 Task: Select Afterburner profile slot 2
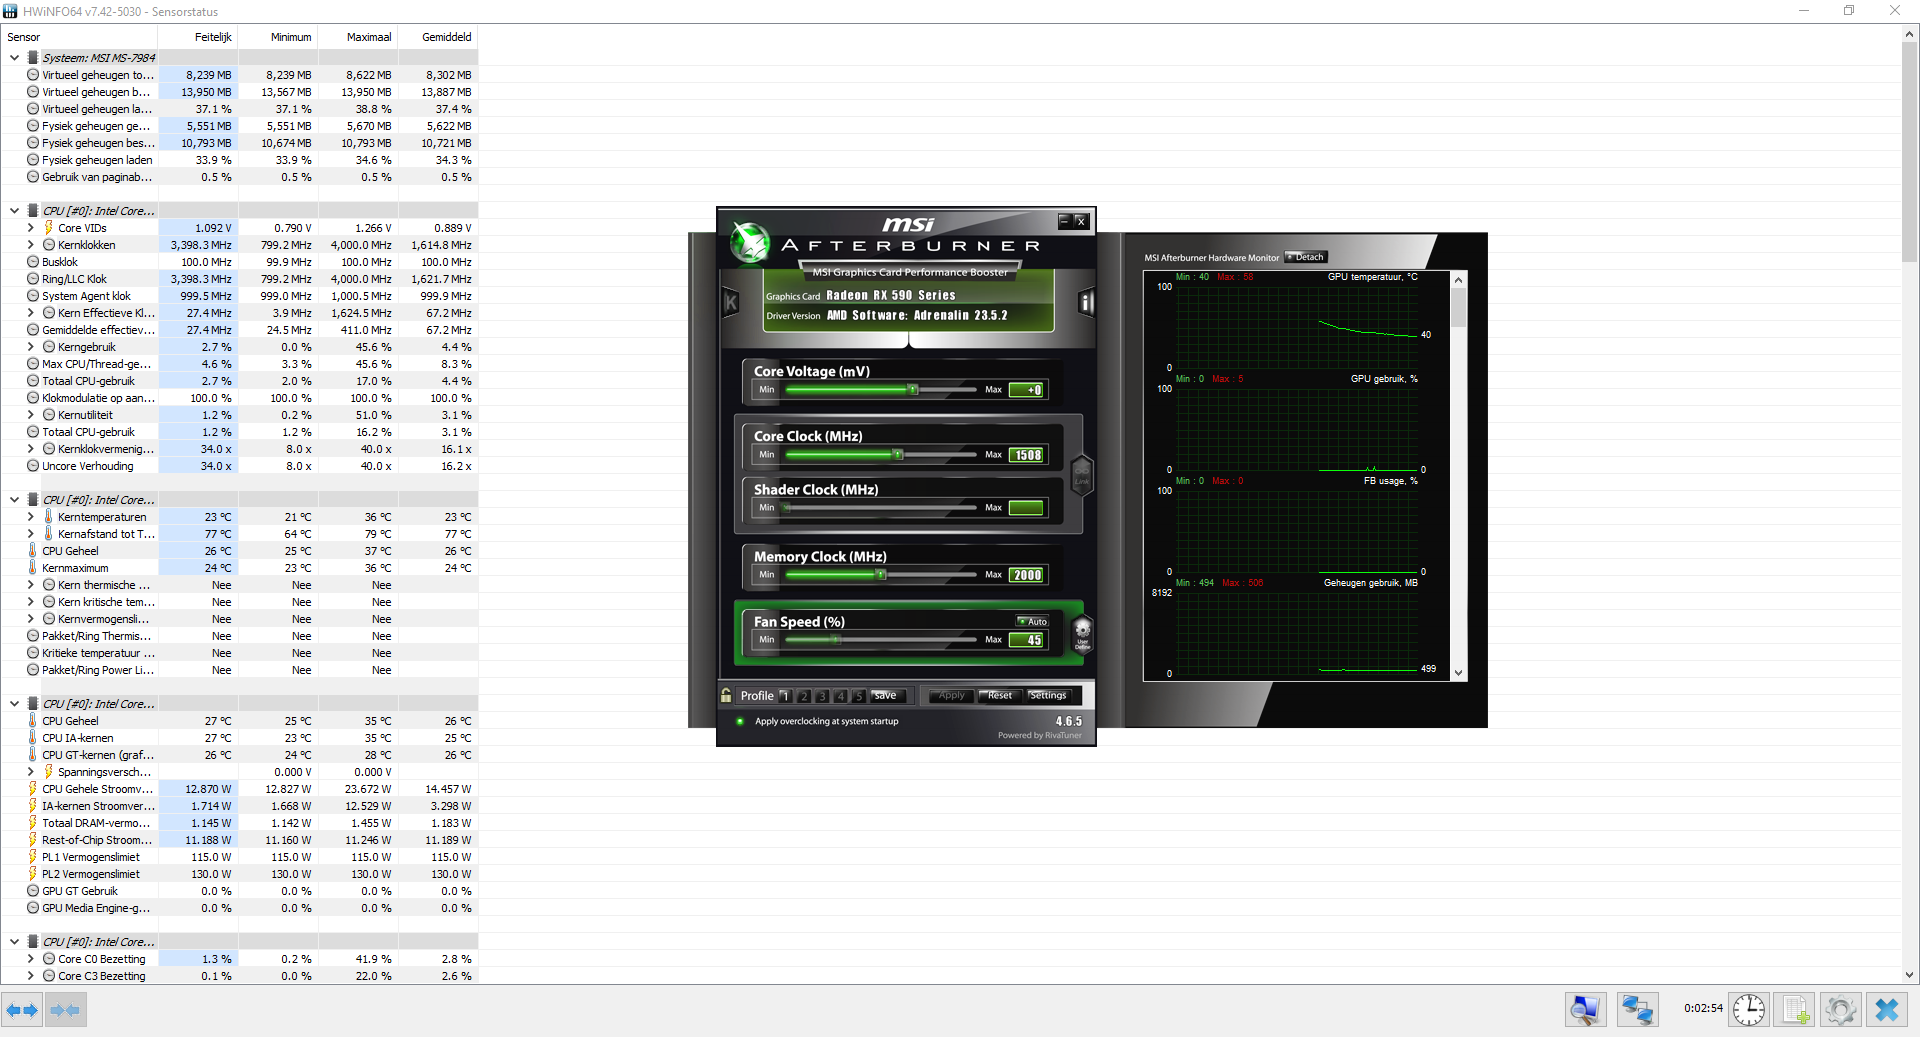tap(804, 696)
